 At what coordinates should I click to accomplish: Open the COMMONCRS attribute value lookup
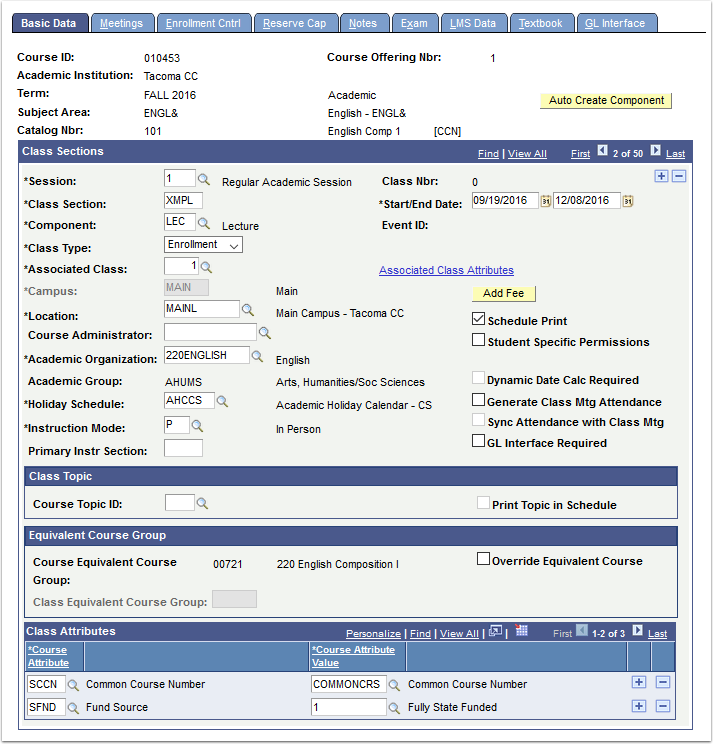click(x=394, y=685)
